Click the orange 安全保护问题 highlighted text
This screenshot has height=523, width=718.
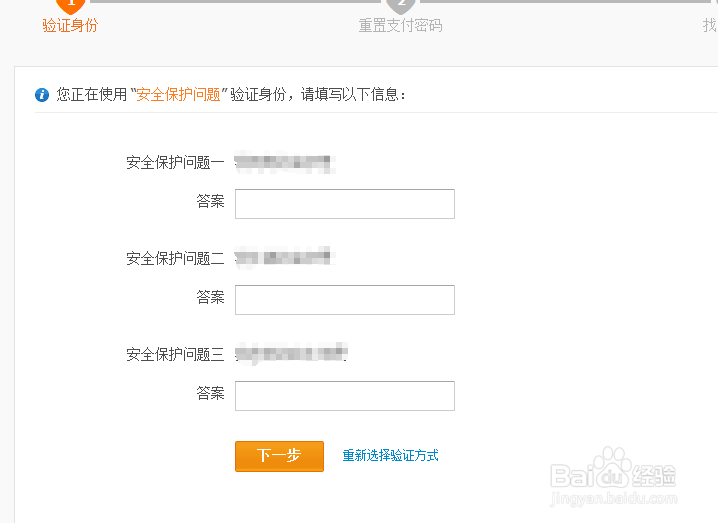(x=178, y=95)
